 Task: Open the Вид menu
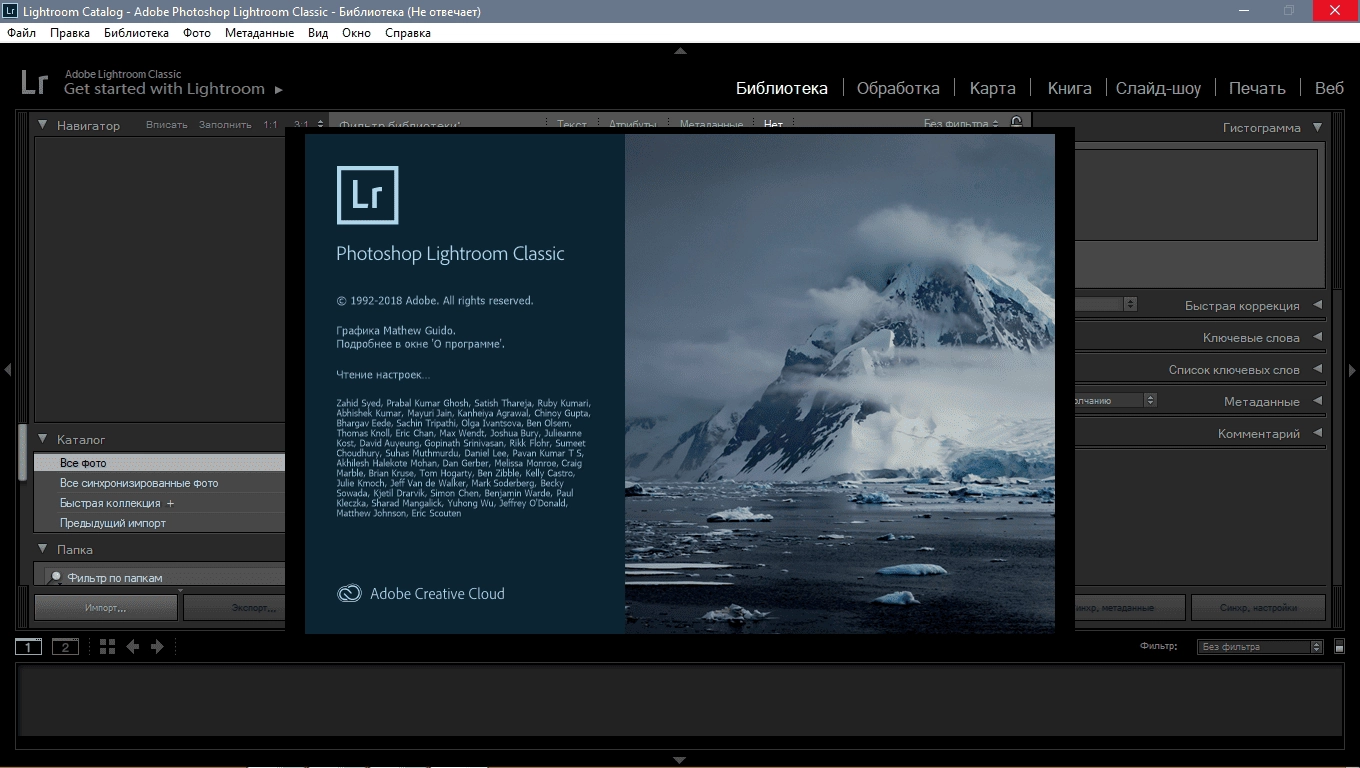(x=318, y=33)
